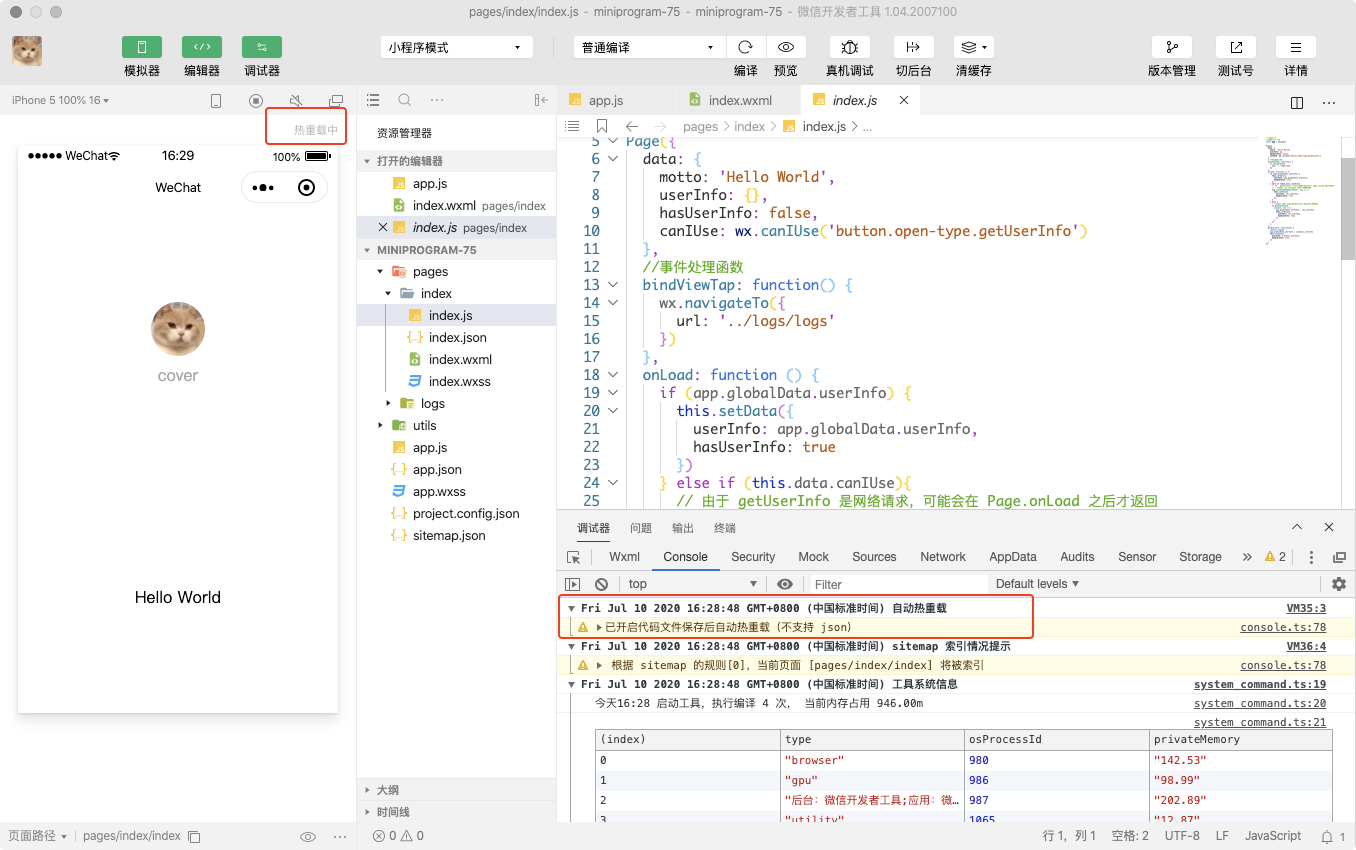Open the Wxml devtools tab
The image size is (1356, 850).
pyautogui.click(x=625, y=557)
